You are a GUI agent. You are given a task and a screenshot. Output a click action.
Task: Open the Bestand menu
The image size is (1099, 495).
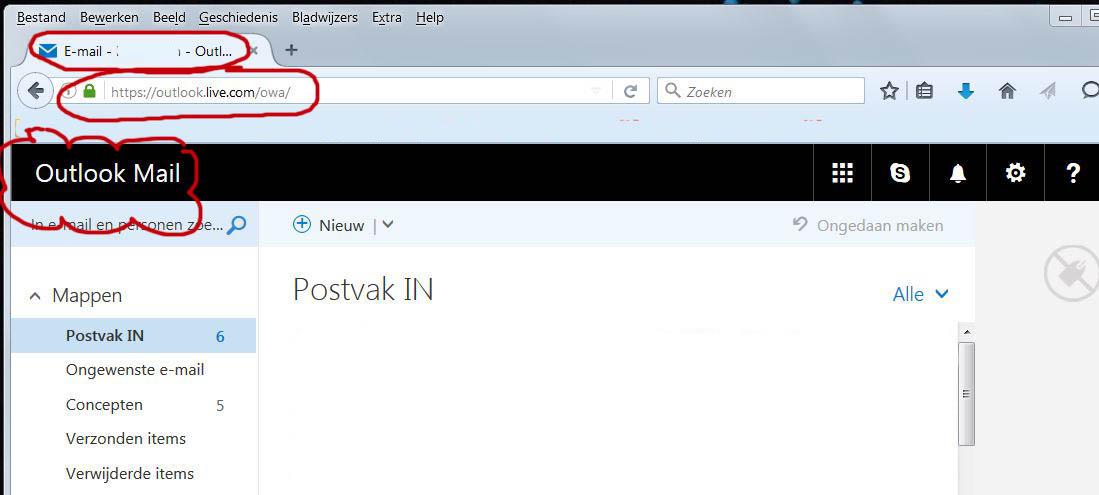click(41, 18)
